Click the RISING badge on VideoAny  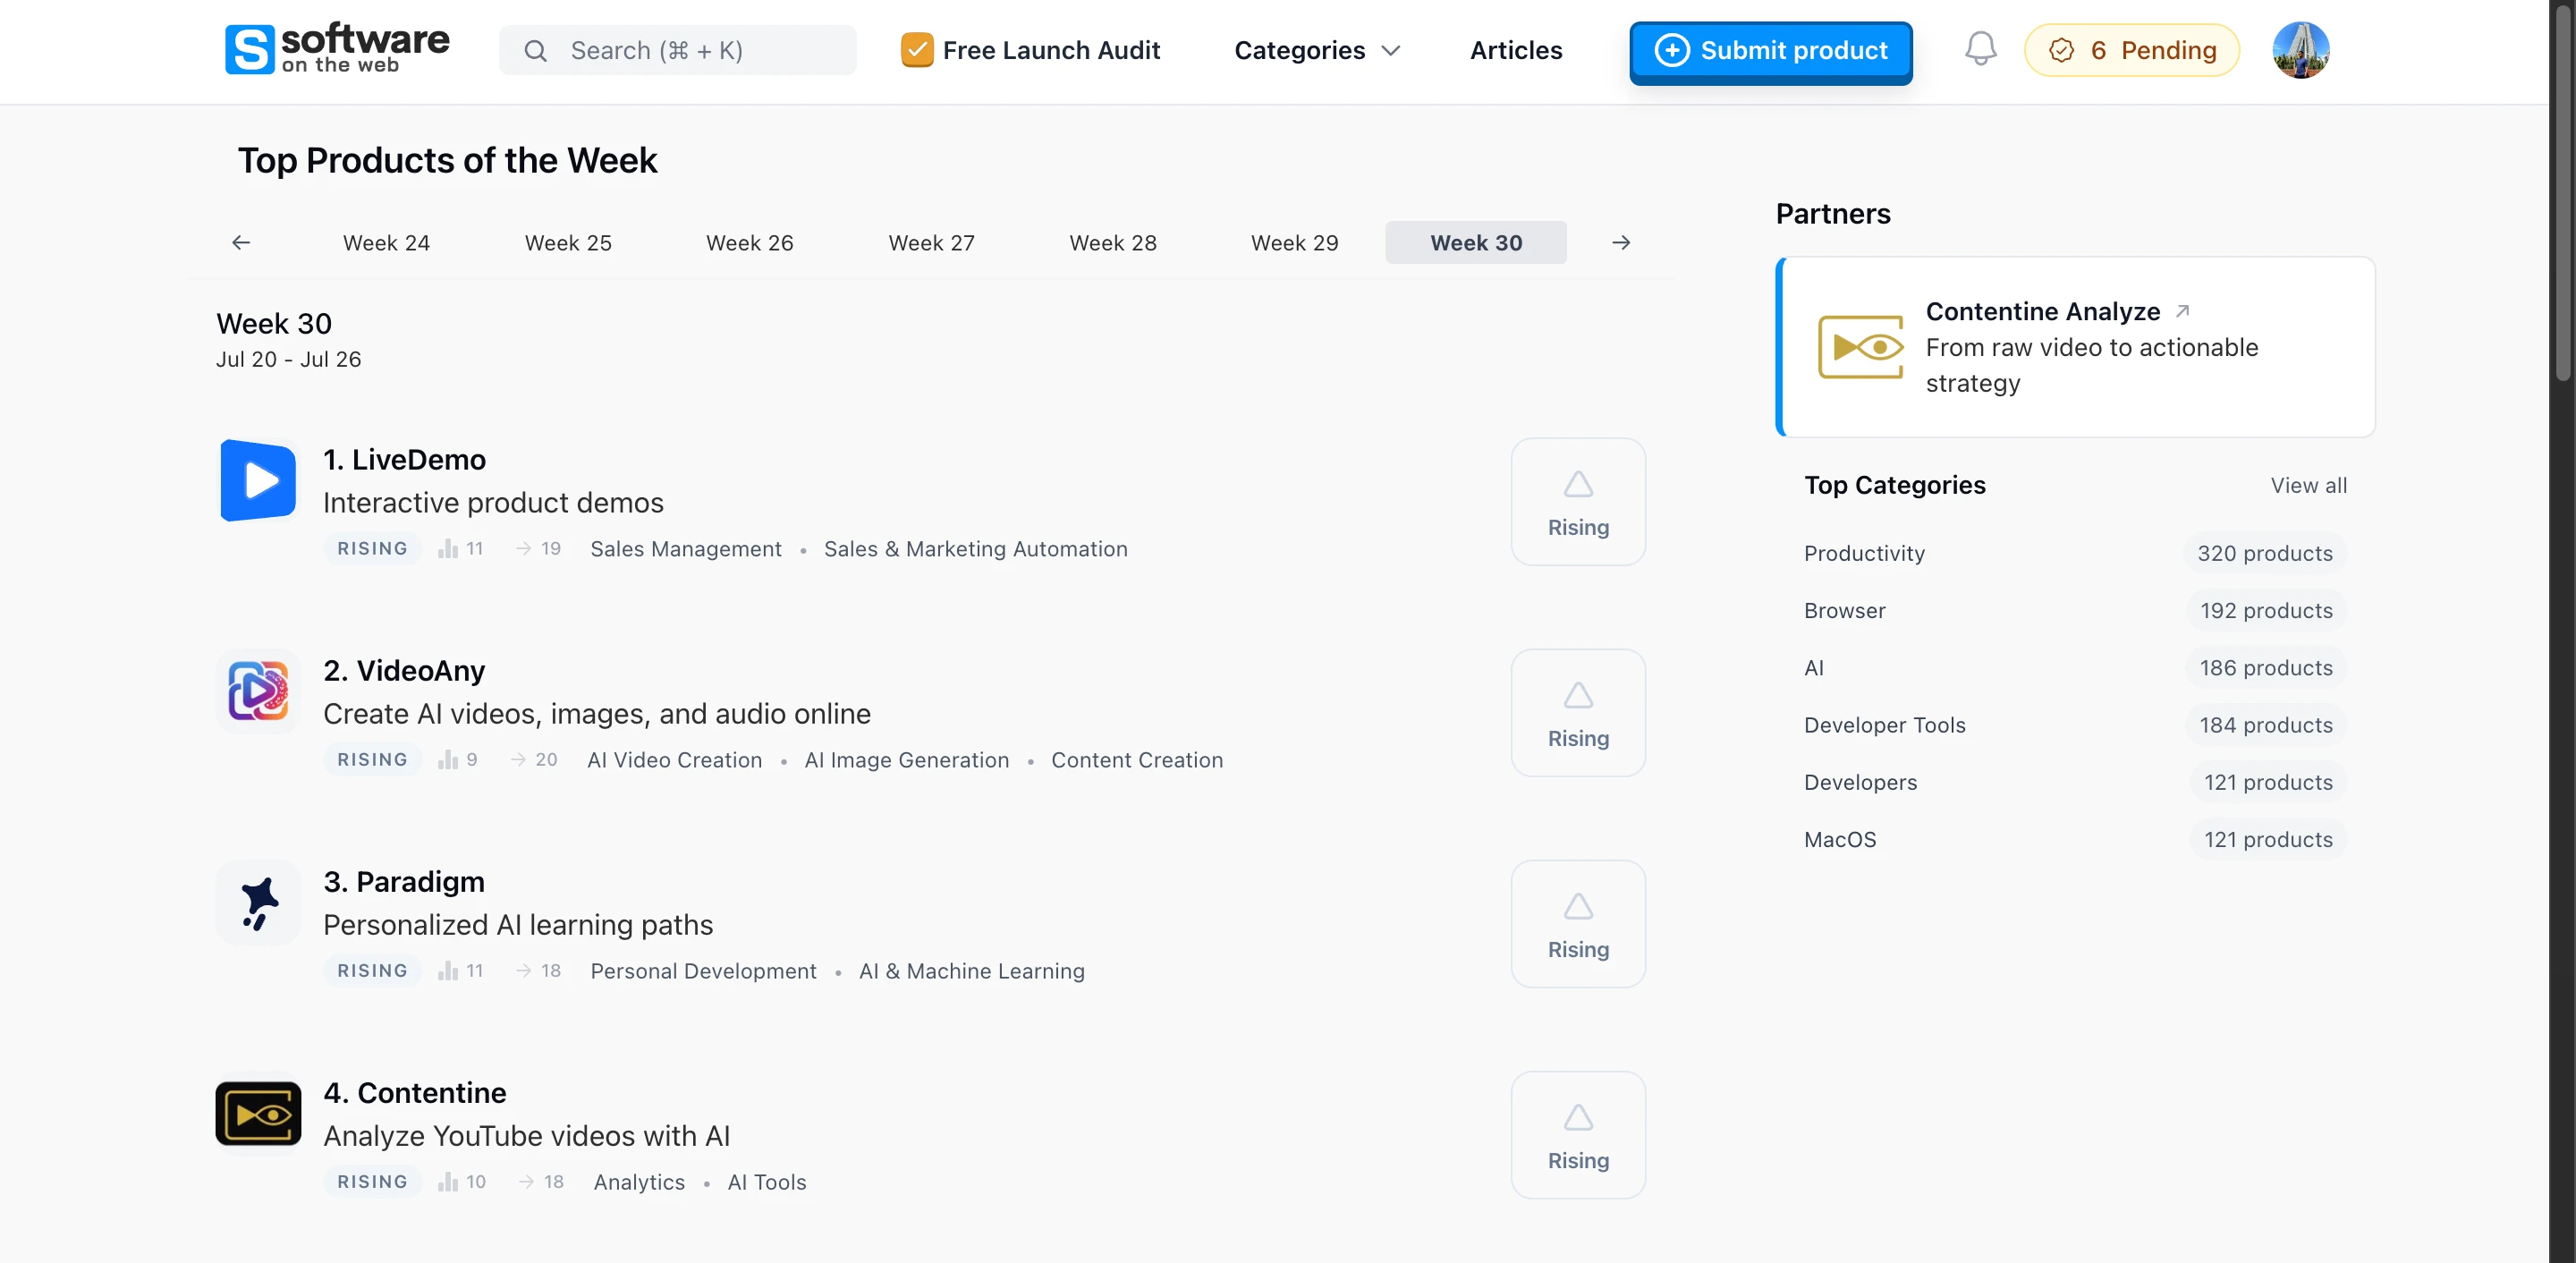click(372, 759)
